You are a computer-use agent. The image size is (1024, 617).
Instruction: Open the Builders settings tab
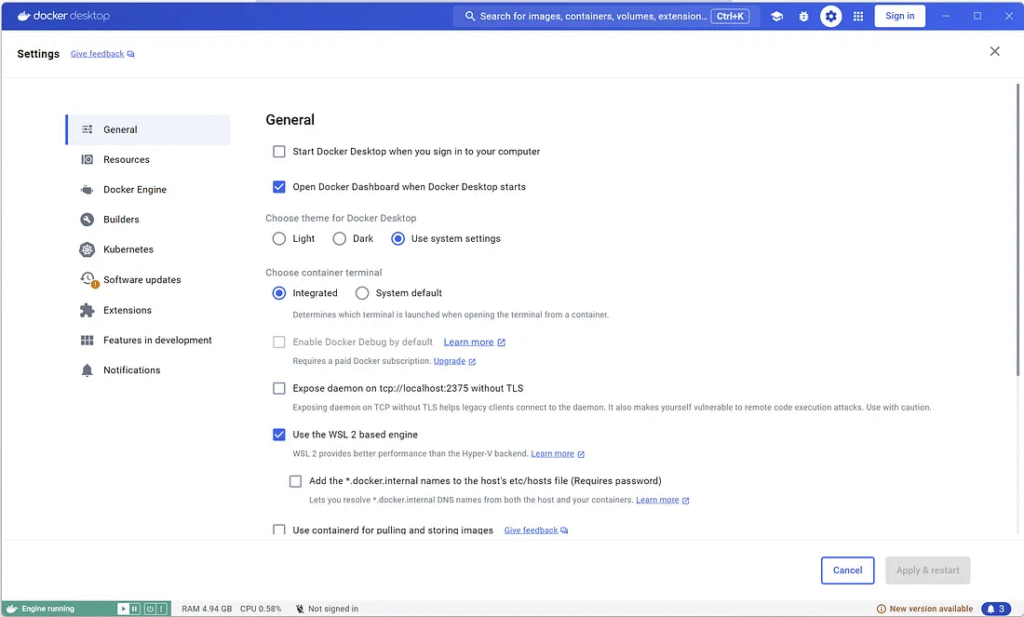(148, 219)
